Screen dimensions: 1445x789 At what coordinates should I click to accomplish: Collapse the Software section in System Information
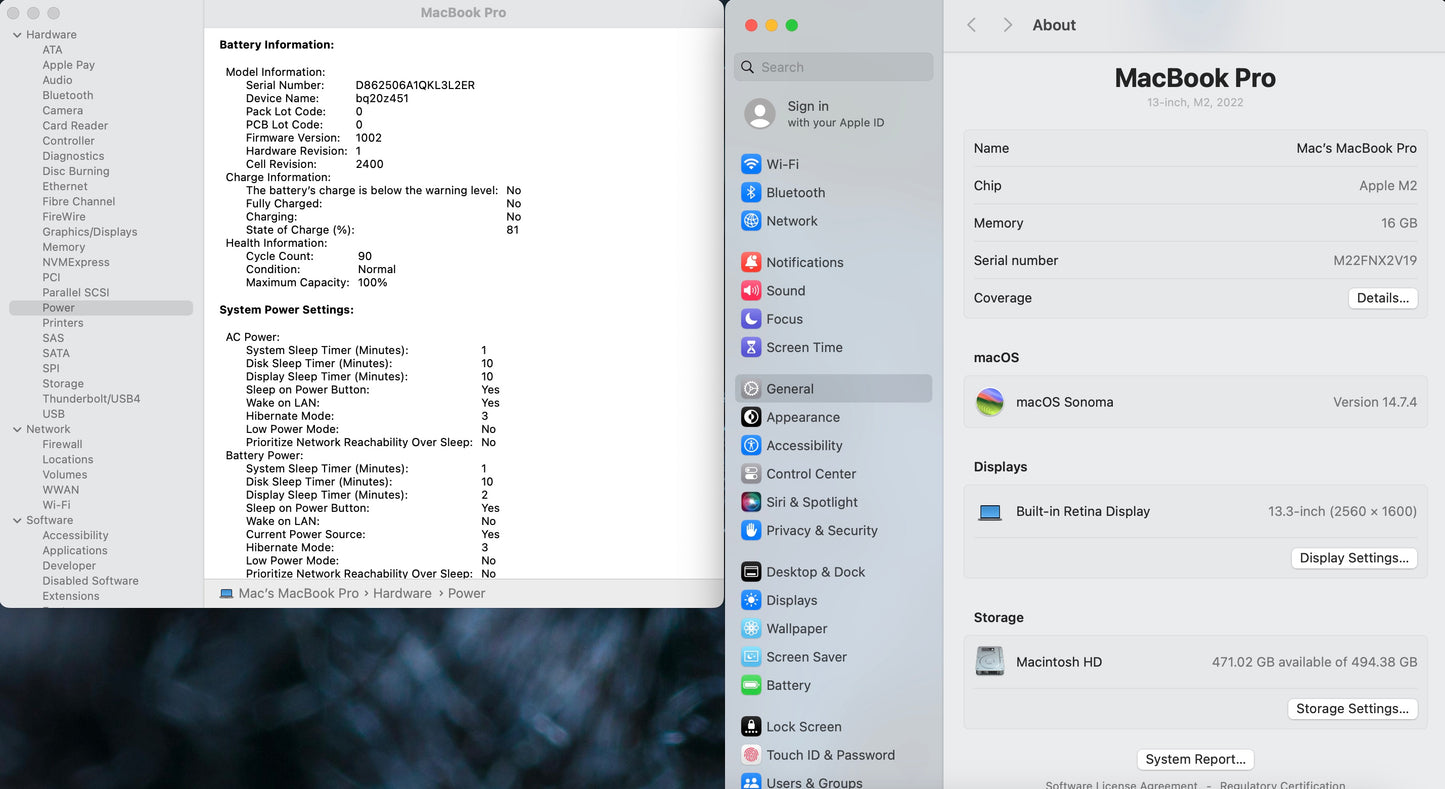click(17, 520)
